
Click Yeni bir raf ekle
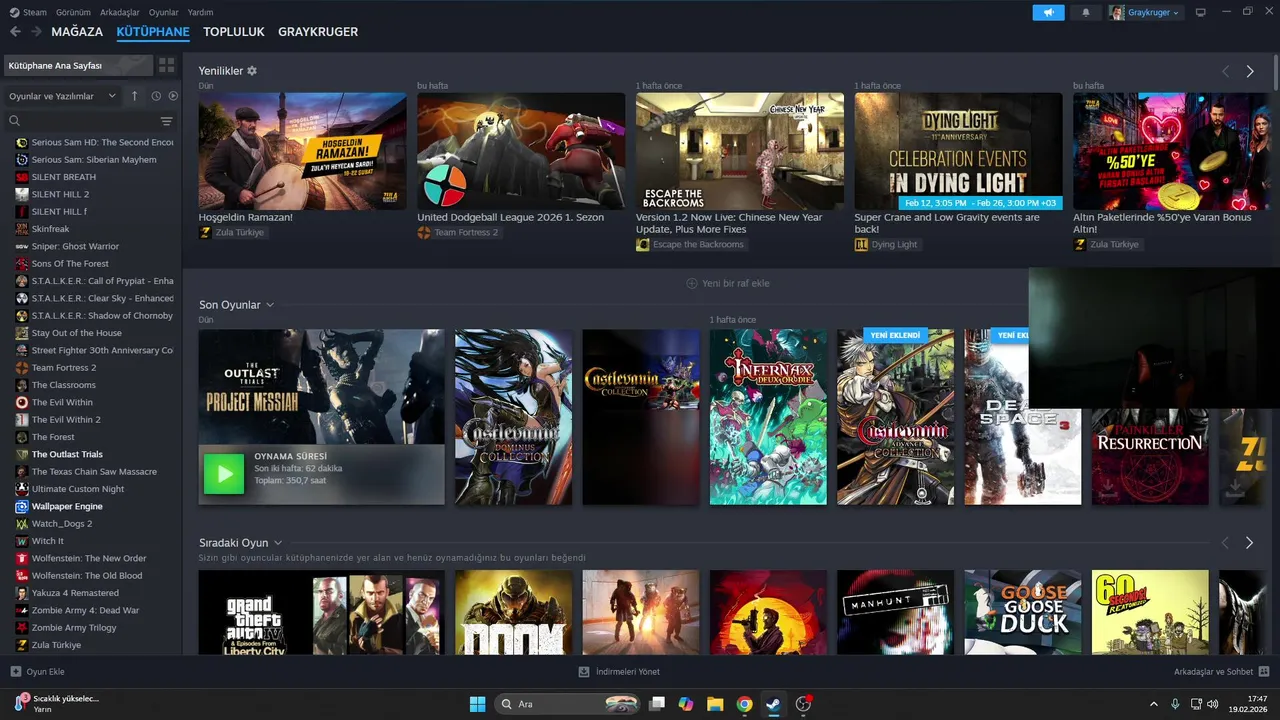coord(728,283)
